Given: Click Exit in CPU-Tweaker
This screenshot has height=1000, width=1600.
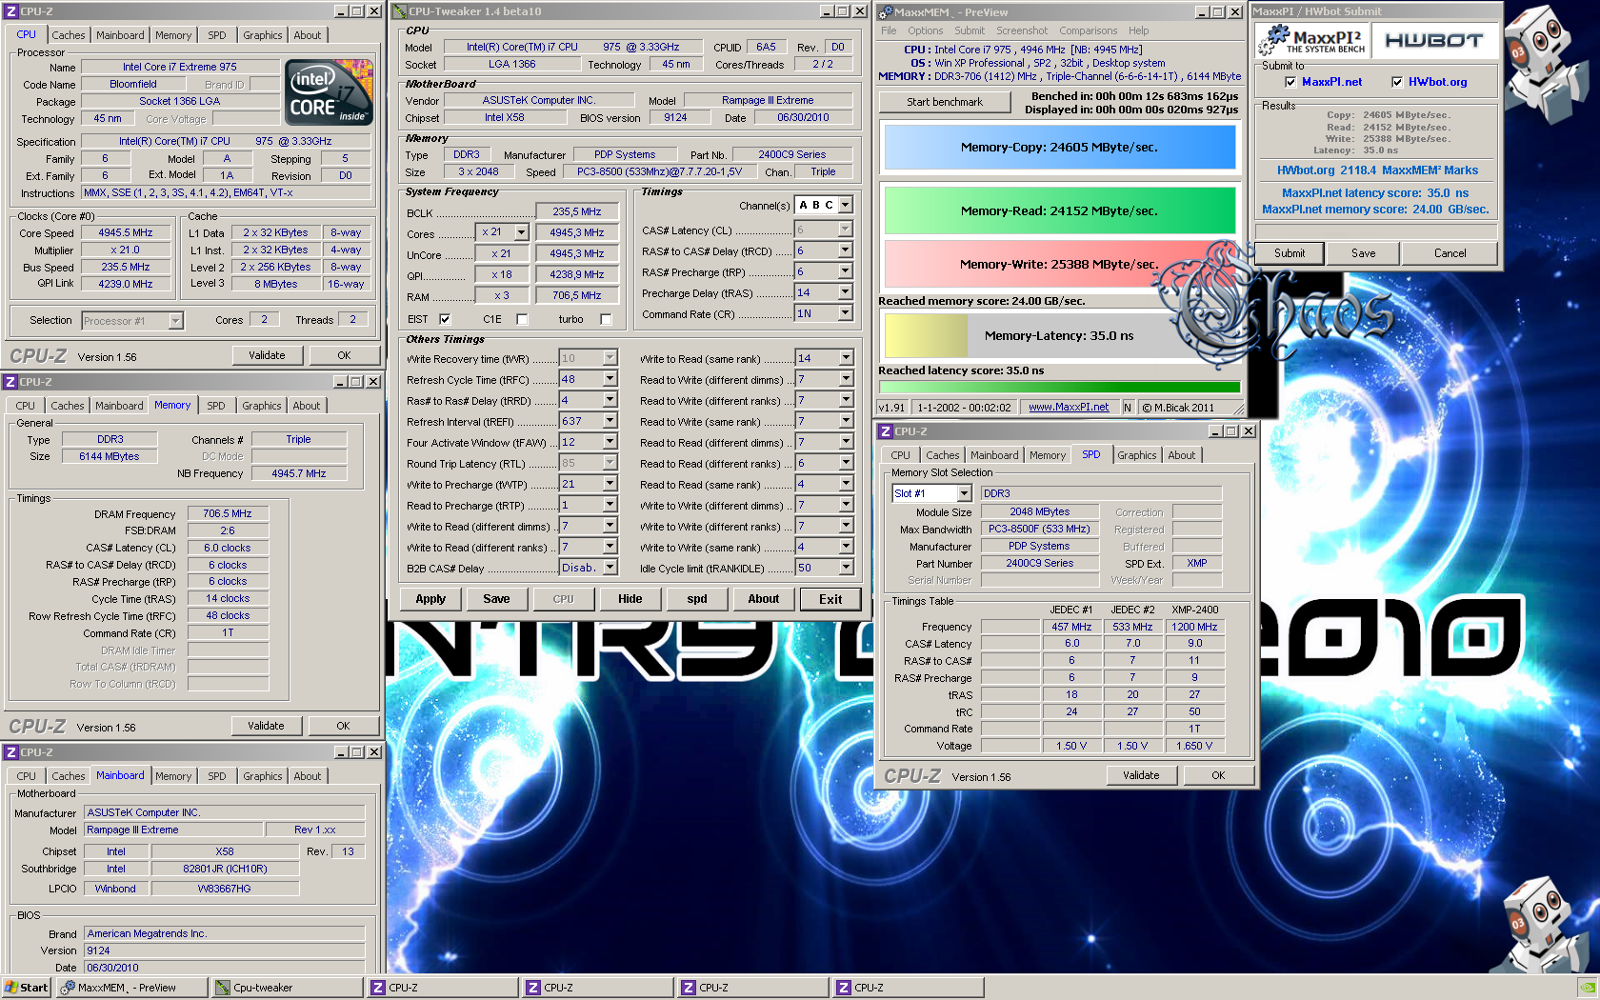Looking at the screenshot, I should tap(830, 599).
